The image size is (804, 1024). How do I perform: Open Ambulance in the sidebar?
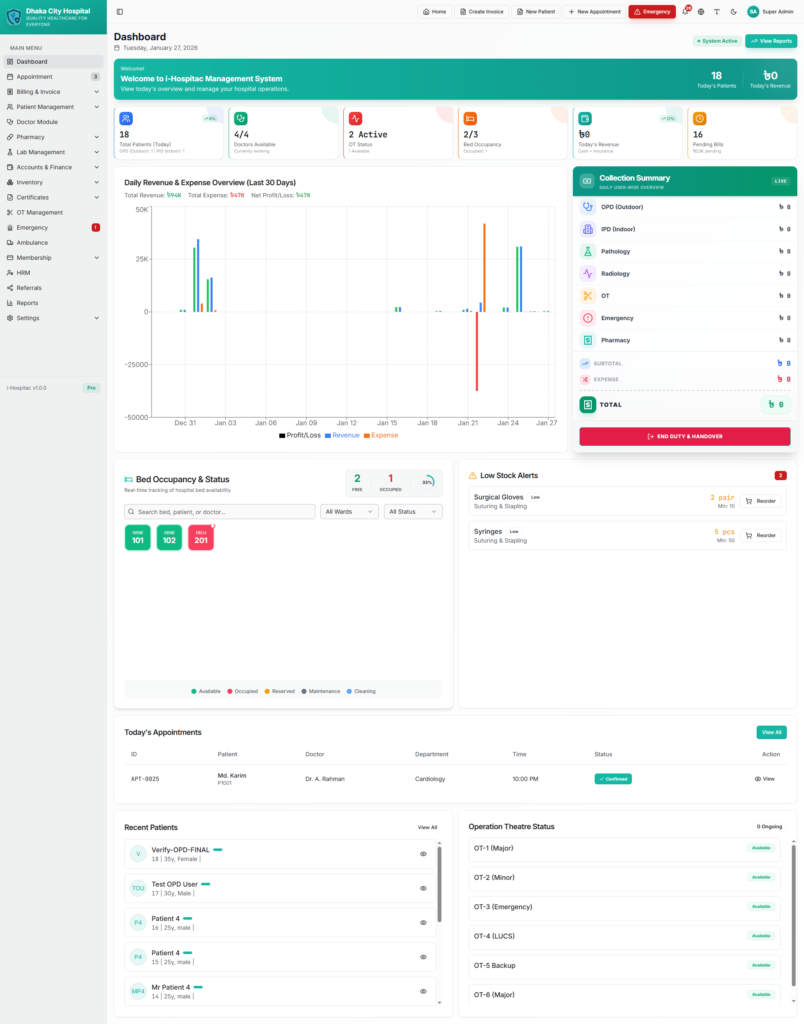point(32,242)
